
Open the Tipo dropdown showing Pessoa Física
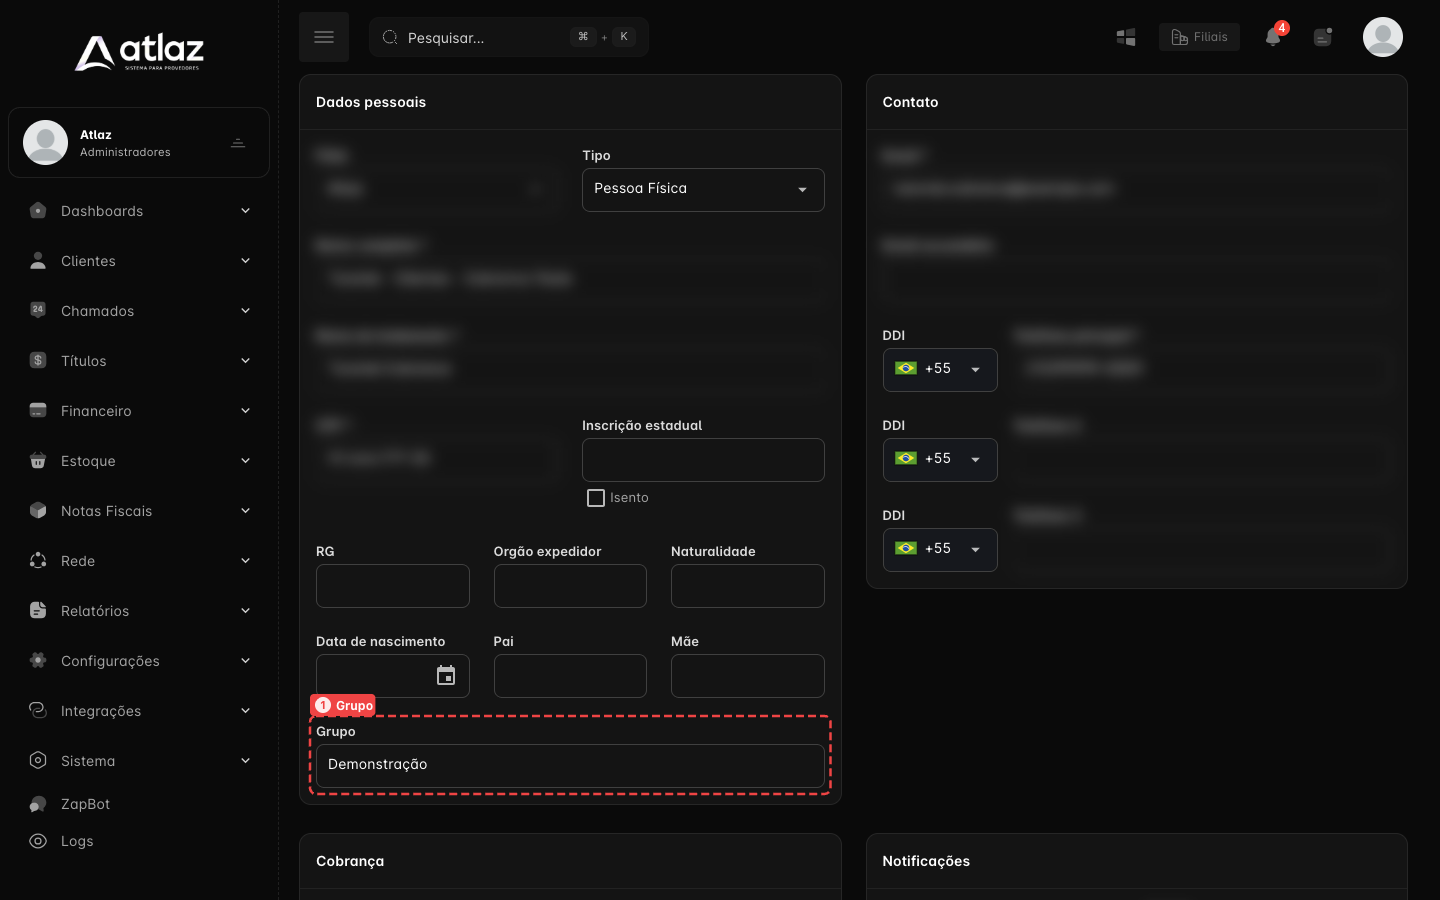point(703,190)
